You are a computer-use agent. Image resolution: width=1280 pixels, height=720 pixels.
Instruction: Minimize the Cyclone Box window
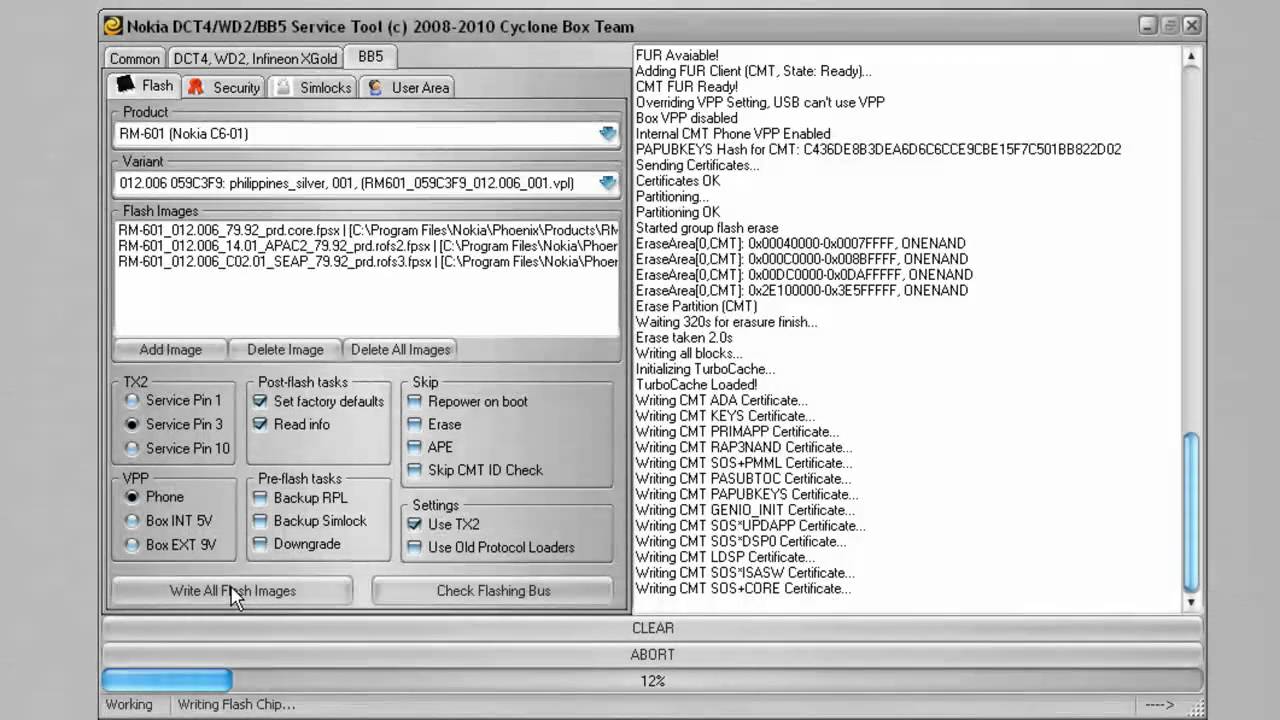click(x=1147, y=26)
